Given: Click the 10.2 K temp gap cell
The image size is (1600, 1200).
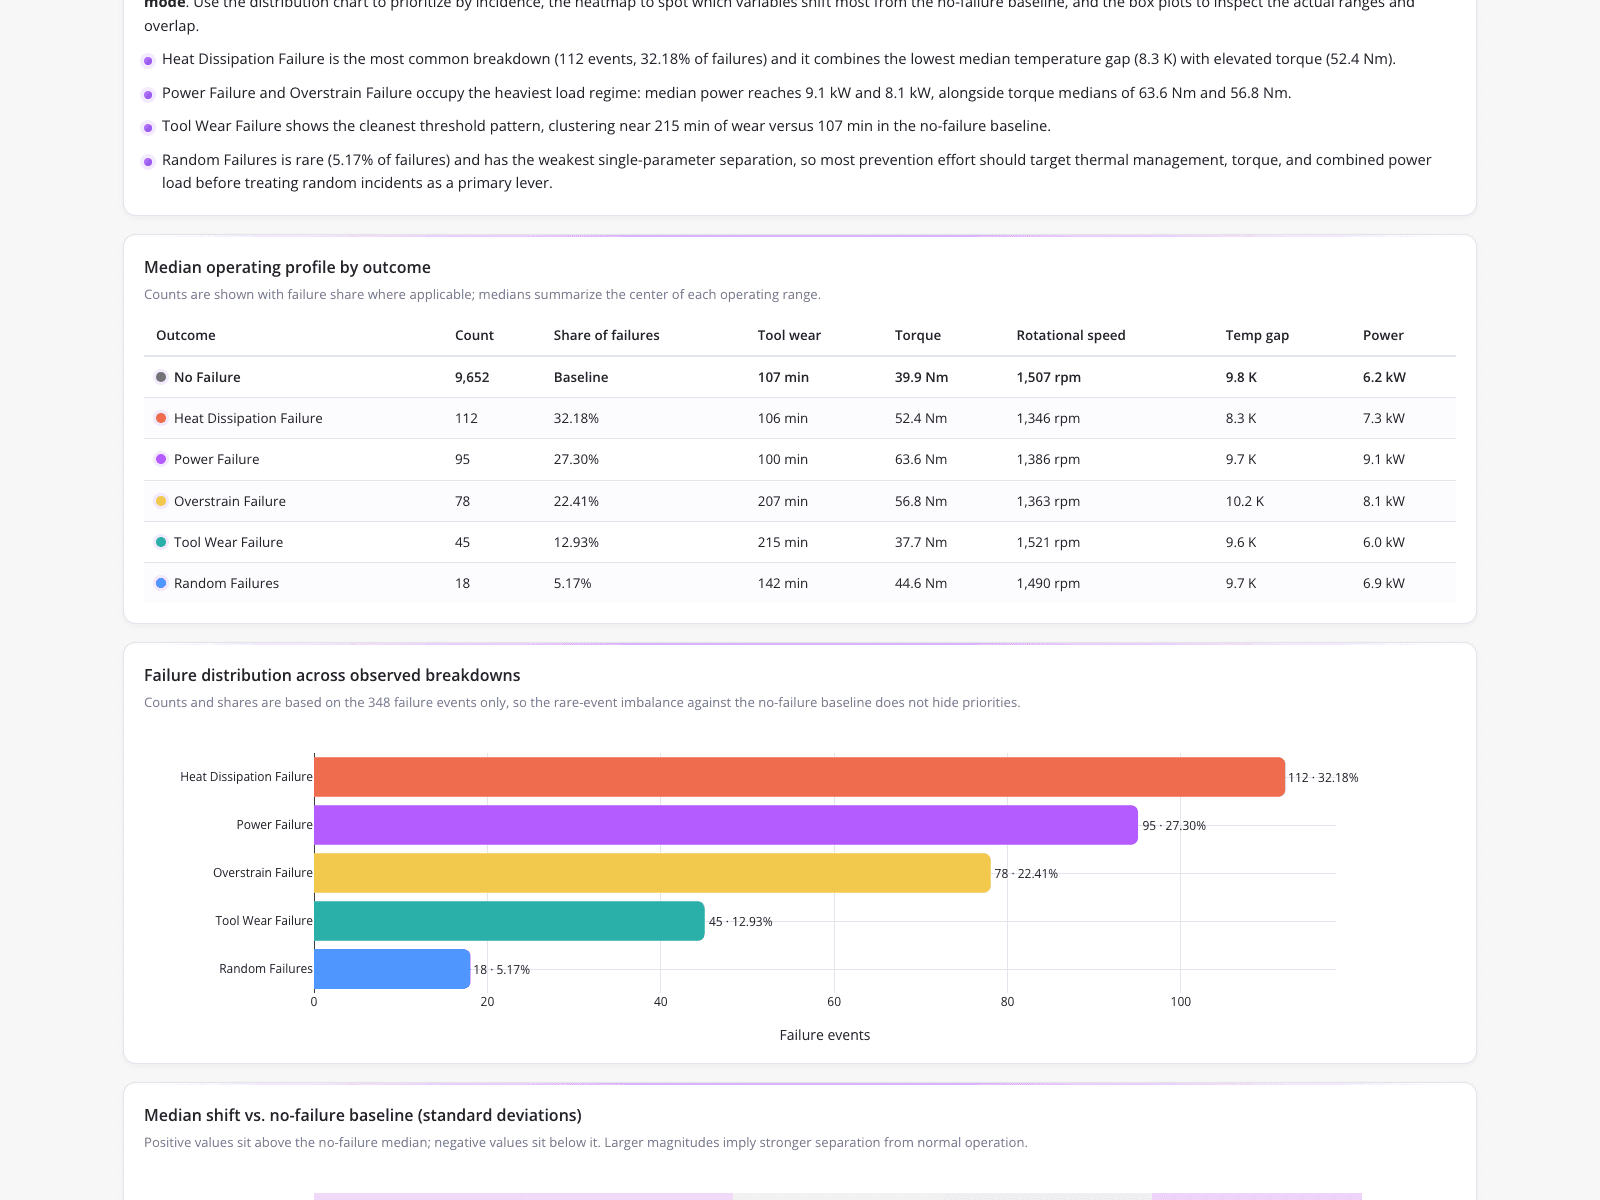Looking at the screenshot, I should pyautogui.click(x=1245, y=501).
